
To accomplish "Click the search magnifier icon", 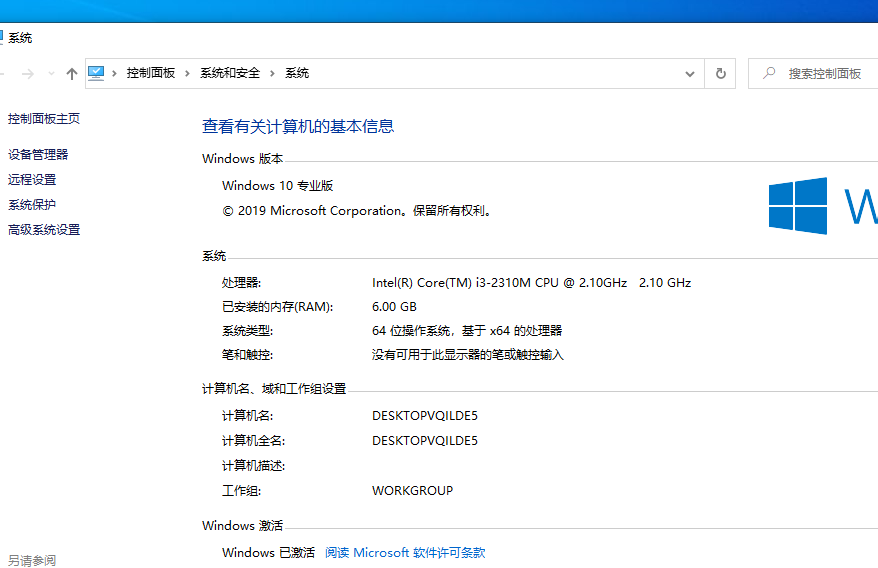I will click(769, 73).
